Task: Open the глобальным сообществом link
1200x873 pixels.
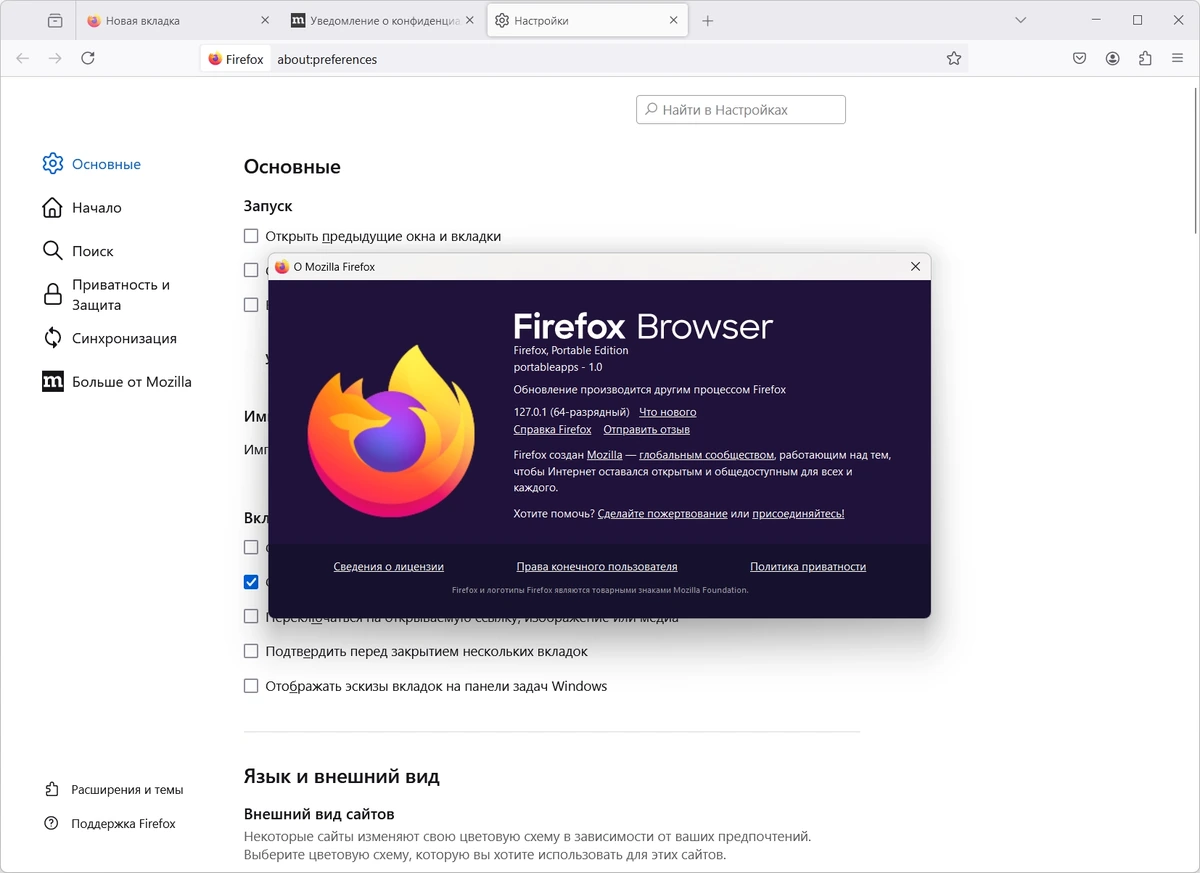Action: 707,455
